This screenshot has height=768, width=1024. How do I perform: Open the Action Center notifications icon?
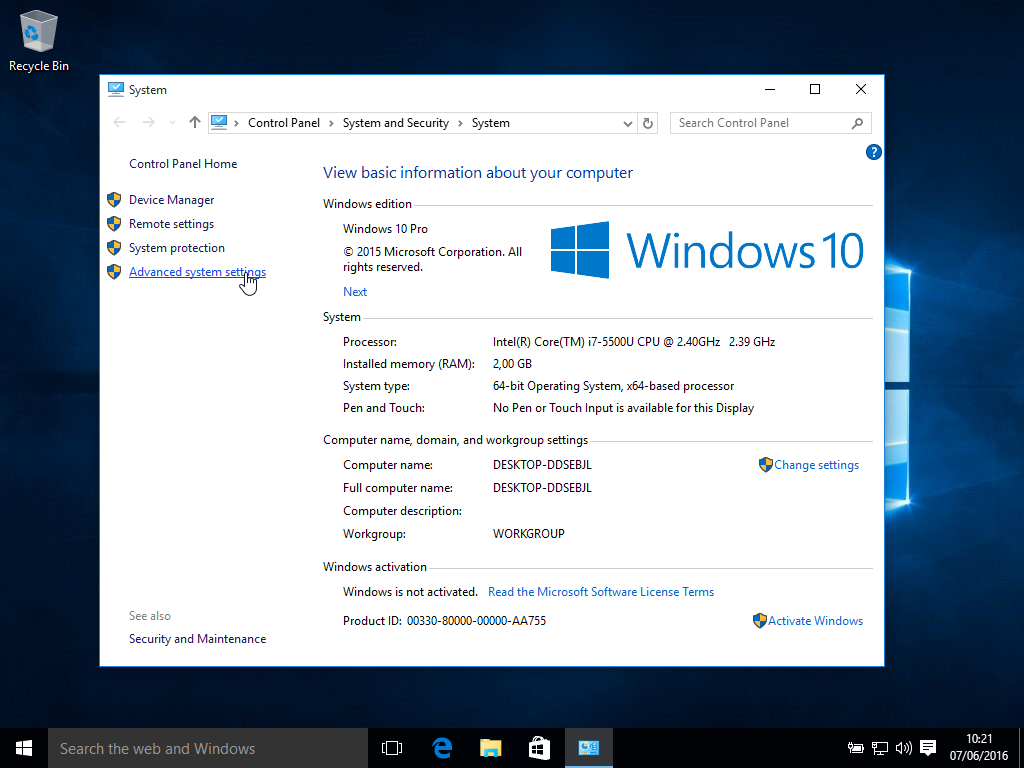pos(928,748)
